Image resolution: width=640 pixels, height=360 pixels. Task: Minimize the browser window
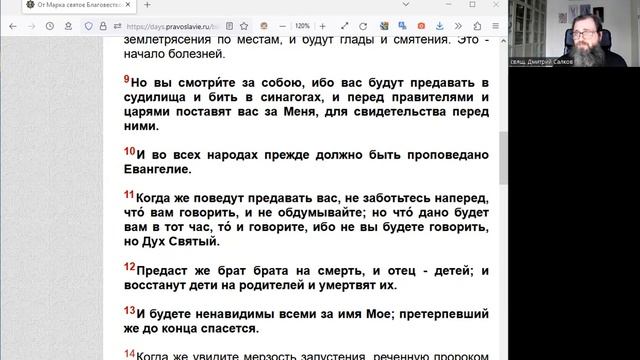pyautogui.click(x=449, y=4)
